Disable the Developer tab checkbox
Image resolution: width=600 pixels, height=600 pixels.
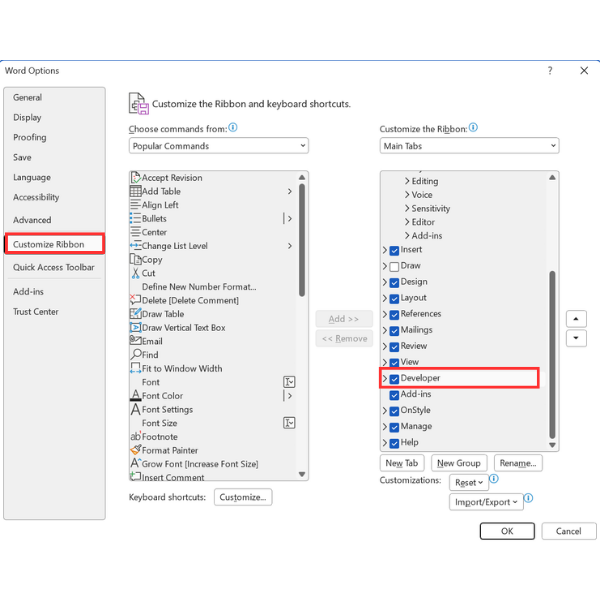pos(394,379)
